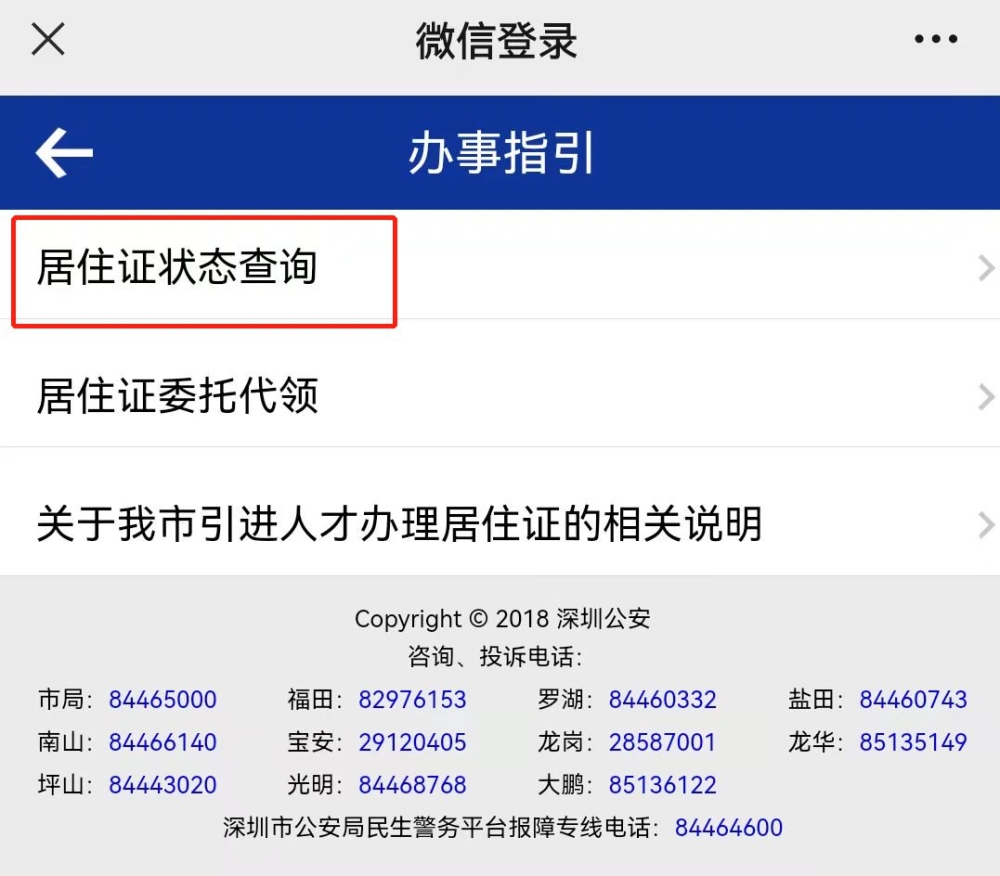
Task: Click the 市局 label
Action: click(65, 699)
